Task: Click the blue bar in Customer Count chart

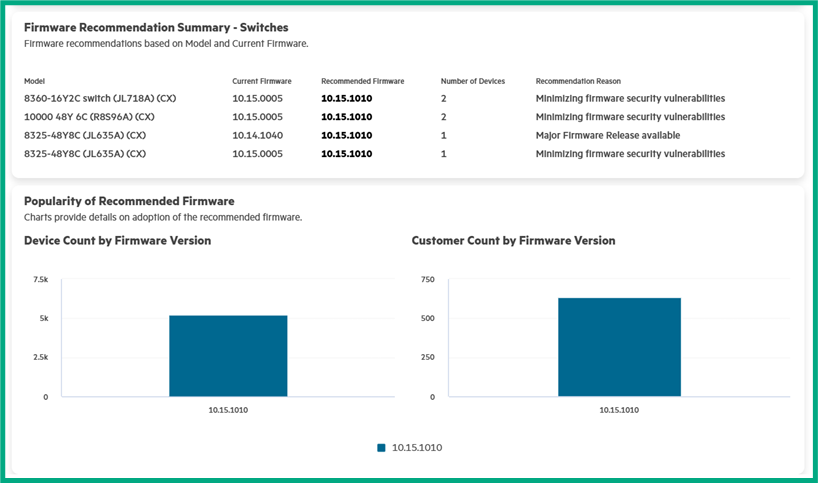Action: (619, 347)
